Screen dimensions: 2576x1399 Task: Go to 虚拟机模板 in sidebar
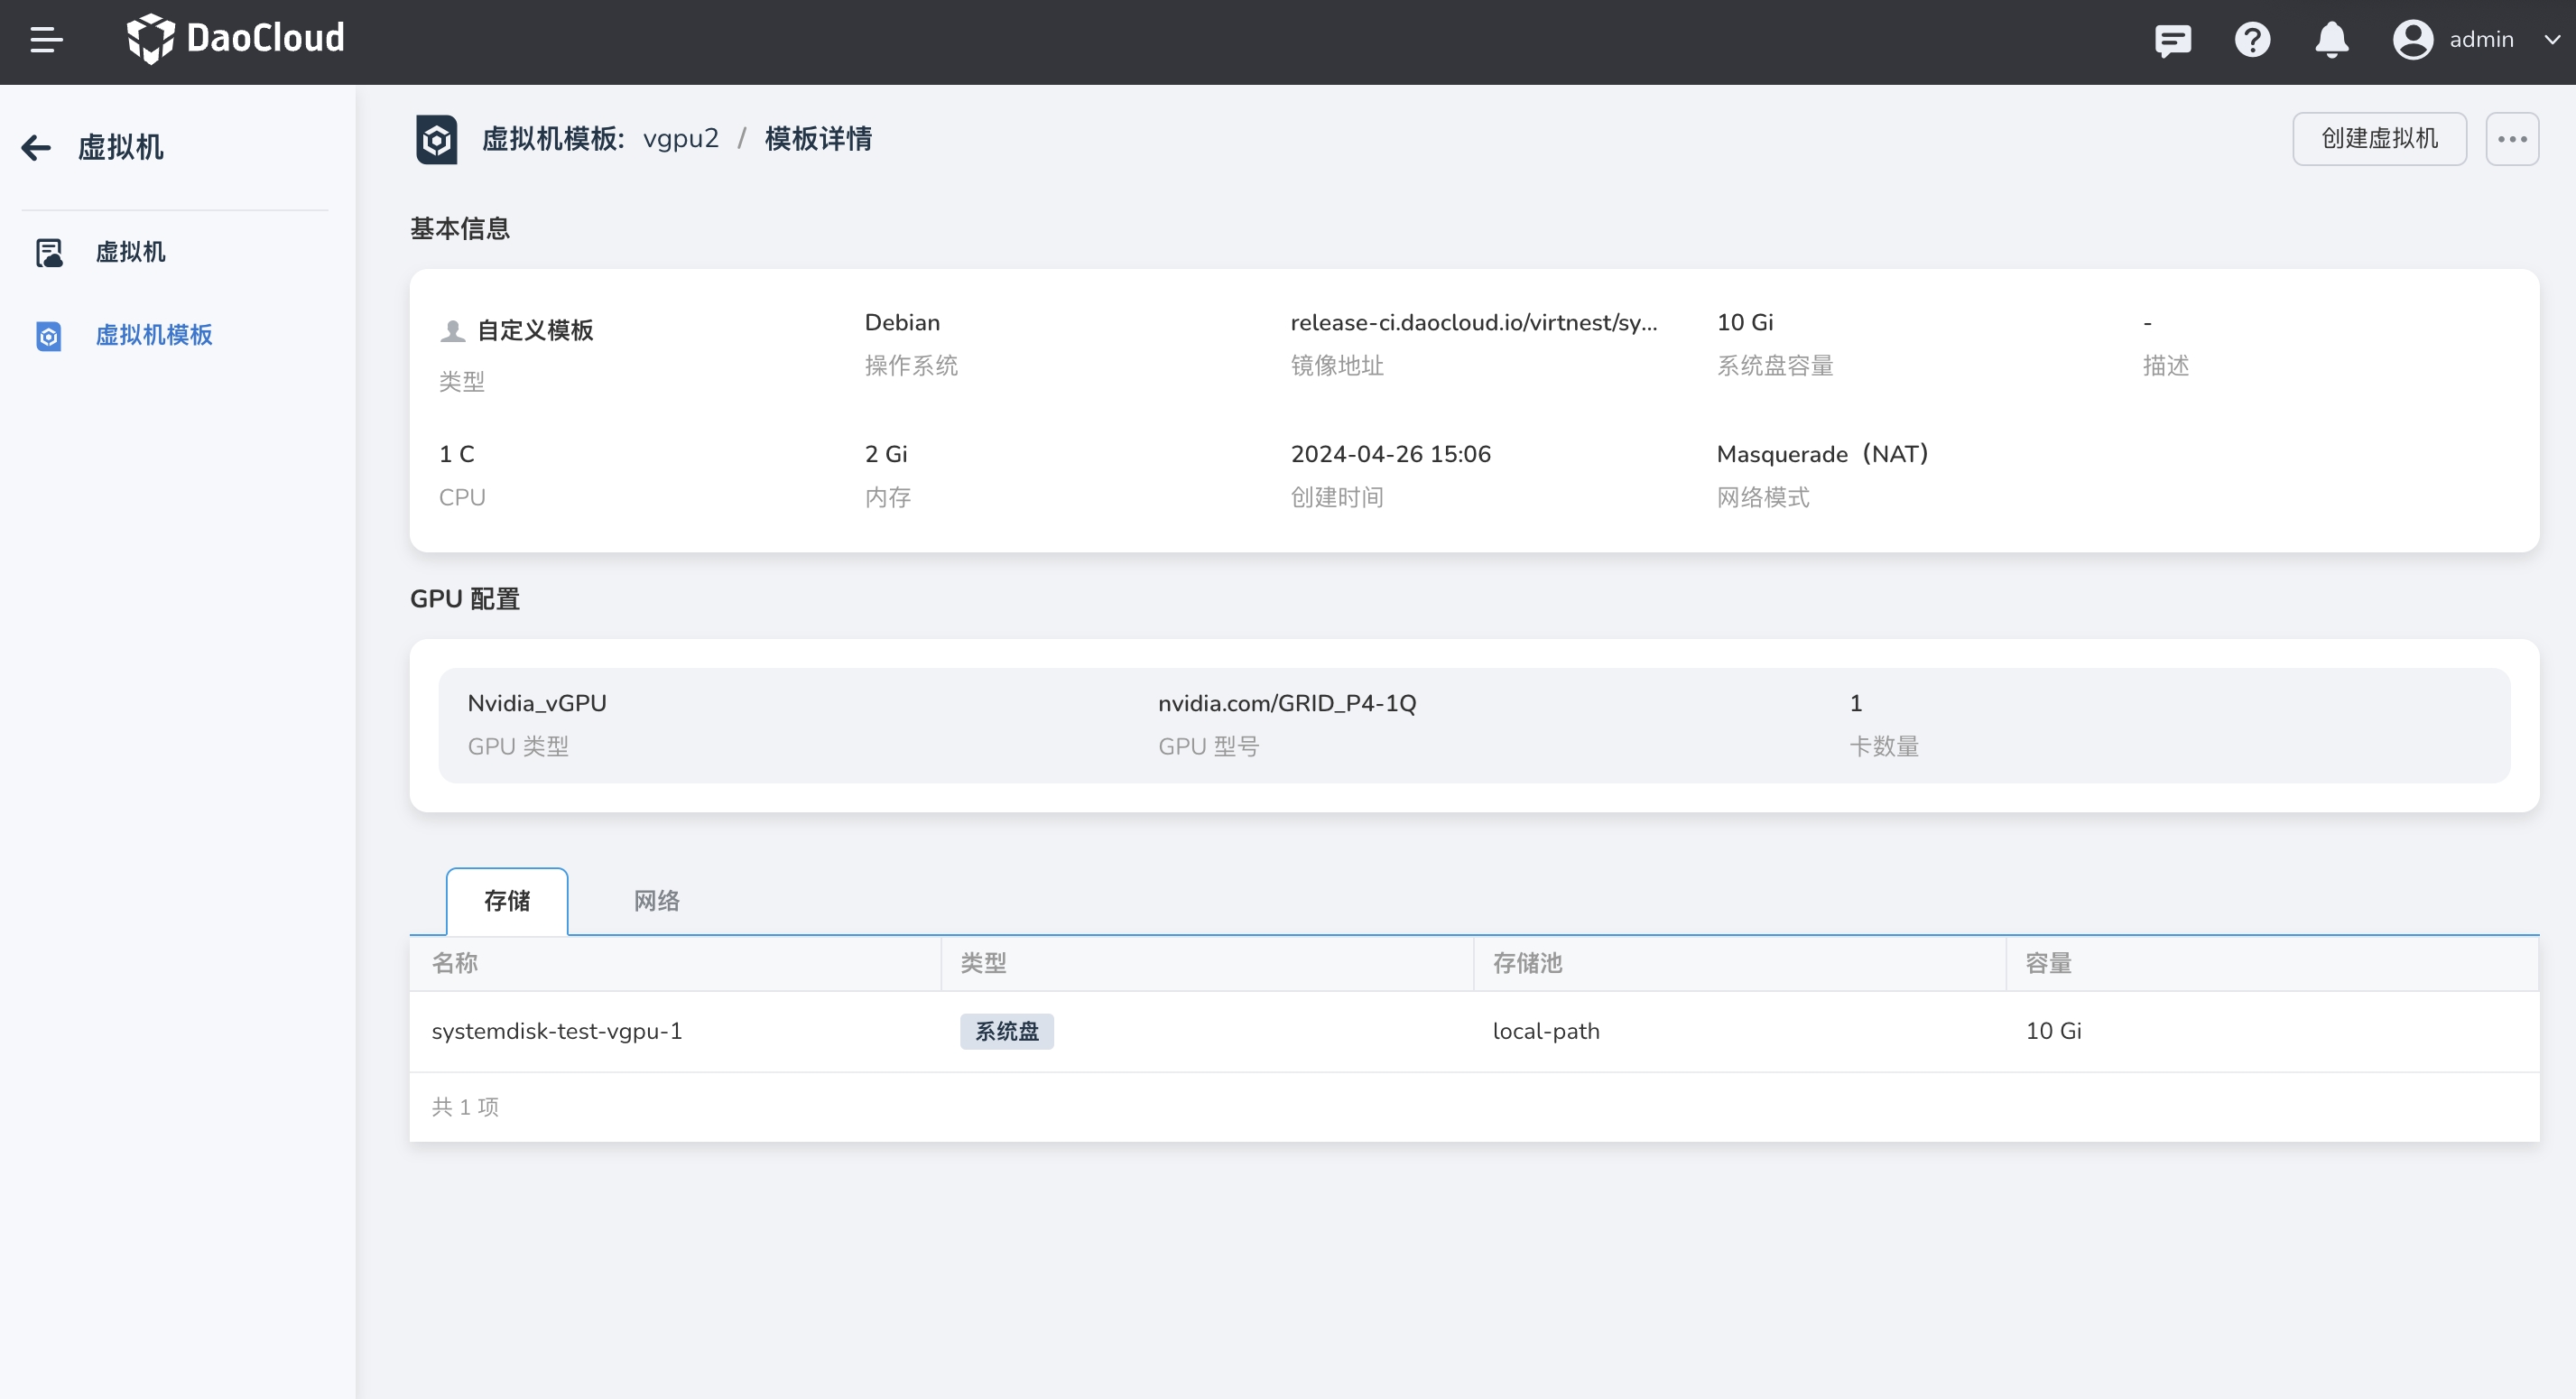pyautogui.click(x=154, y=335)
